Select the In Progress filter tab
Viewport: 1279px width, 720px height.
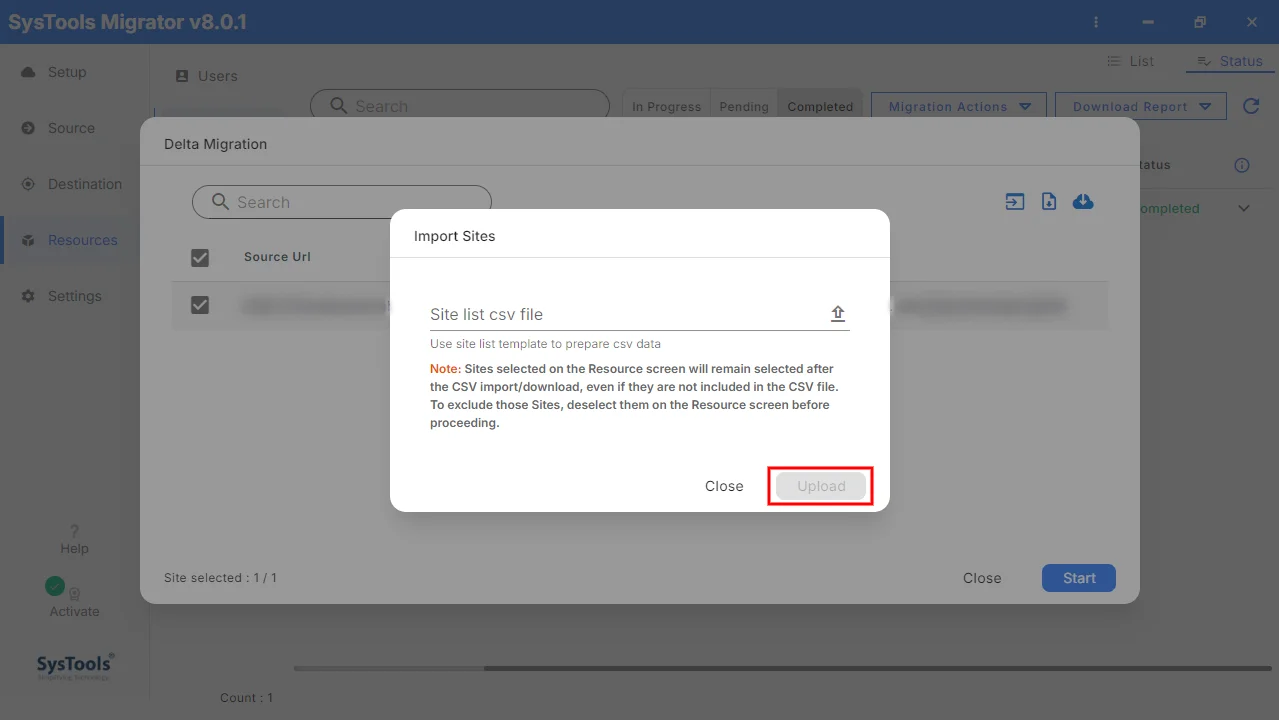666,106
